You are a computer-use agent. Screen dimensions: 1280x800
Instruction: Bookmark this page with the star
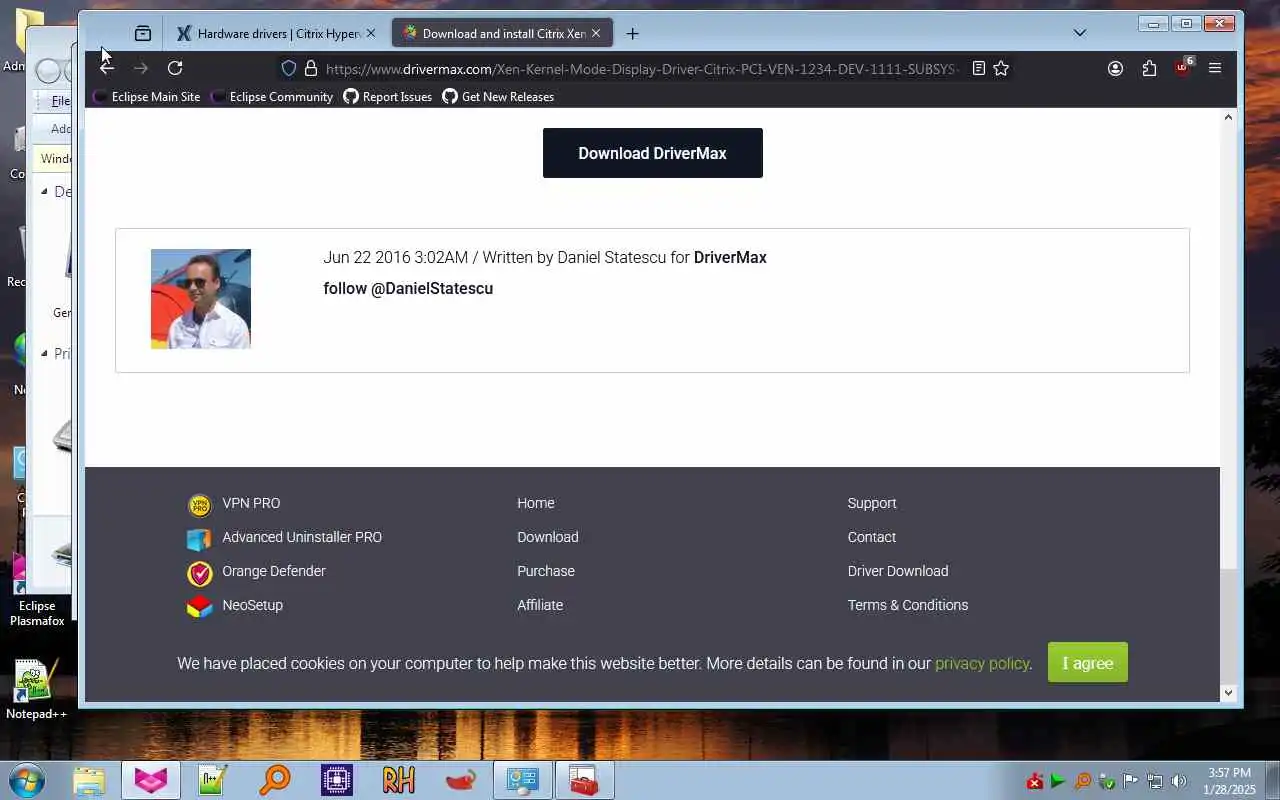1001,68
